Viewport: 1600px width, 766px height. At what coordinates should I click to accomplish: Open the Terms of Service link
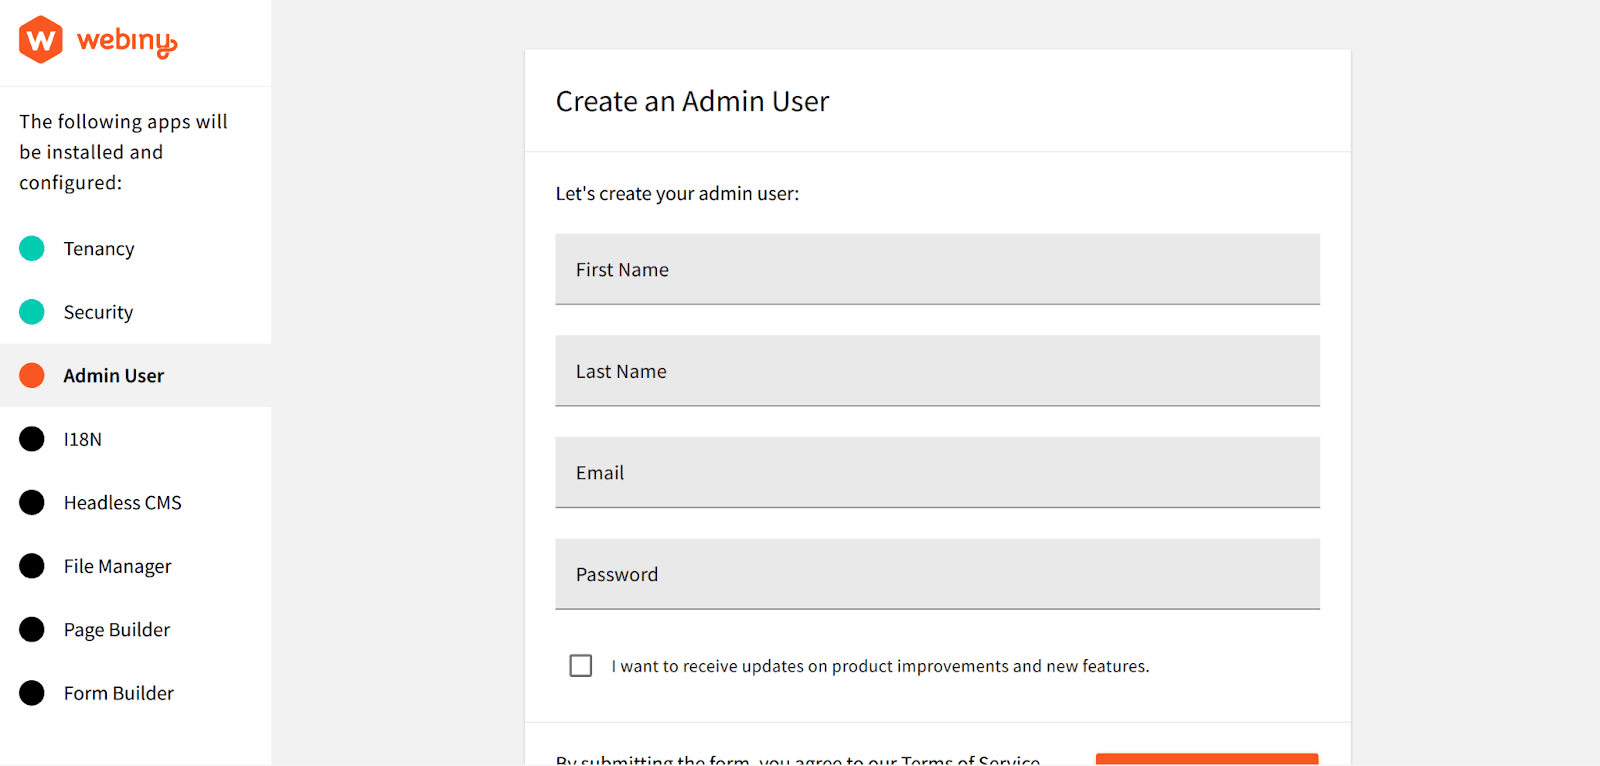tap(967, 760)
